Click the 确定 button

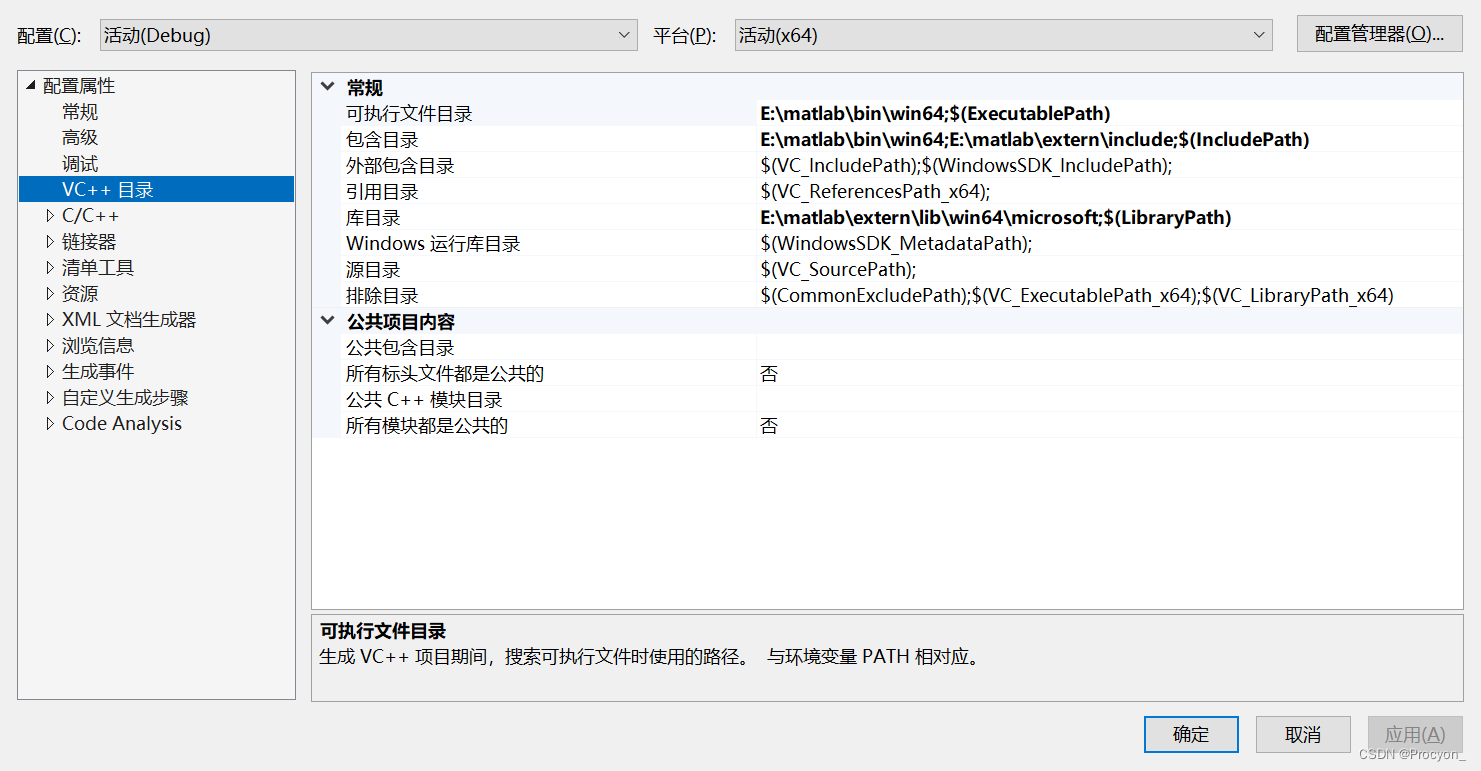click(1190, 734)
